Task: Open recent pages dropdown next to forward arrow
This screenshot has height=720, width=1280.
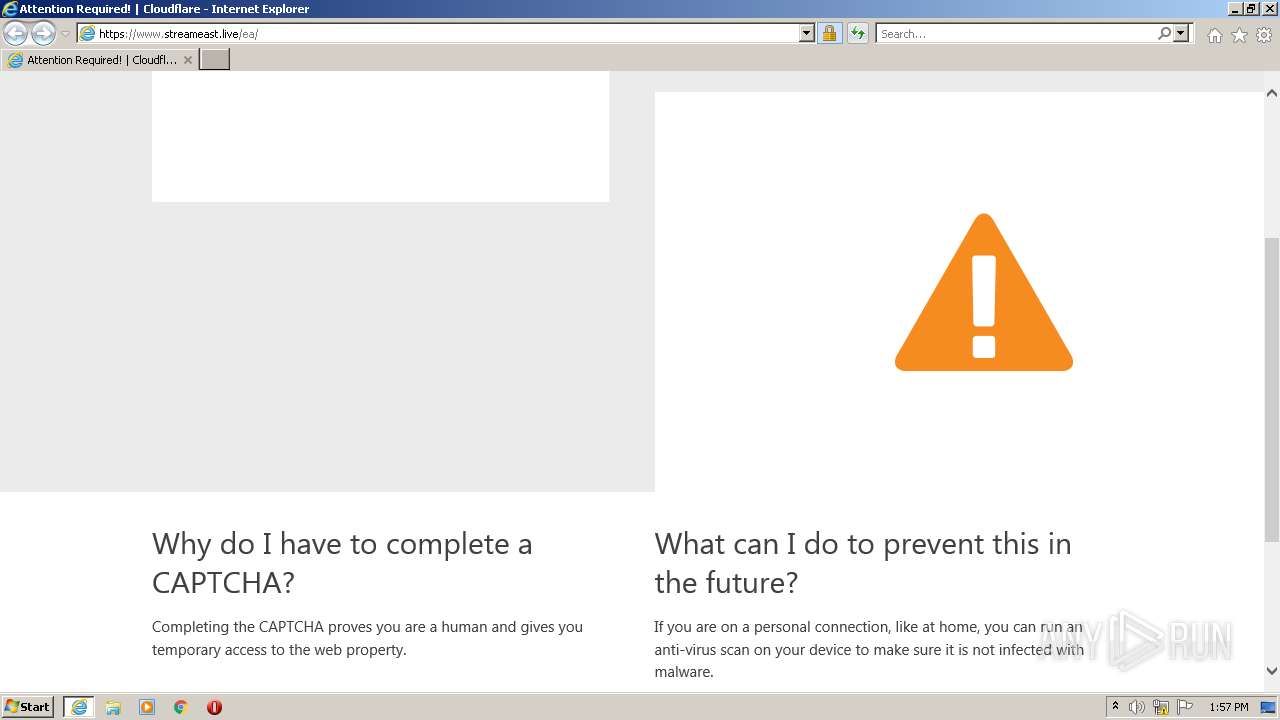Action: (x=65, y=34)
